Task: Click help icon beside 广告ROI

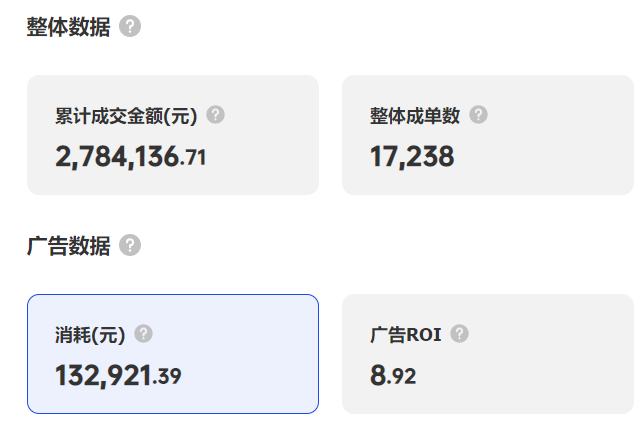Action: 459,334
